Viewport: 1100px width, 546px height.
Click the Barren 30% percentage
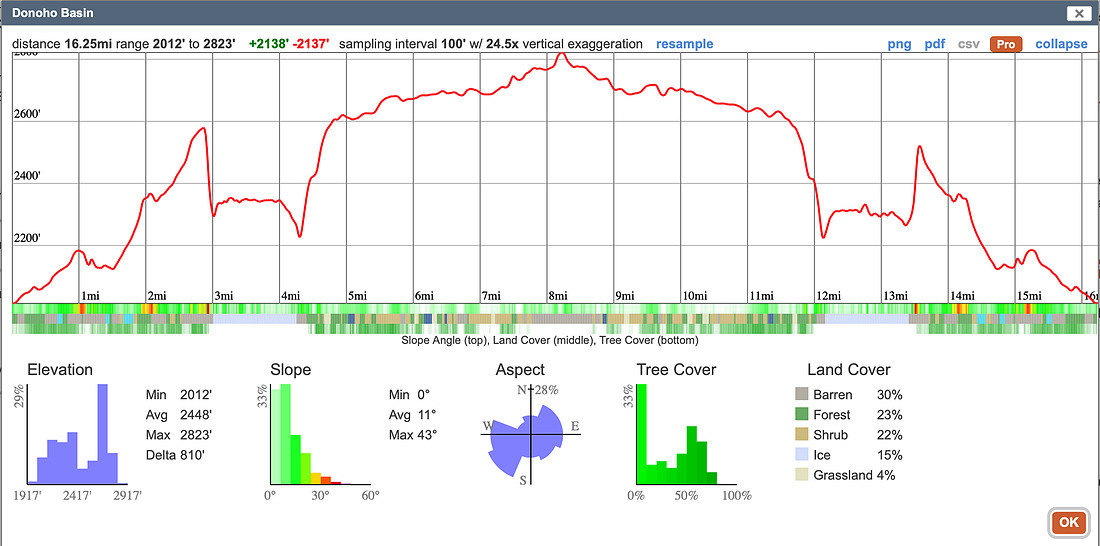[x=890, y=394]
